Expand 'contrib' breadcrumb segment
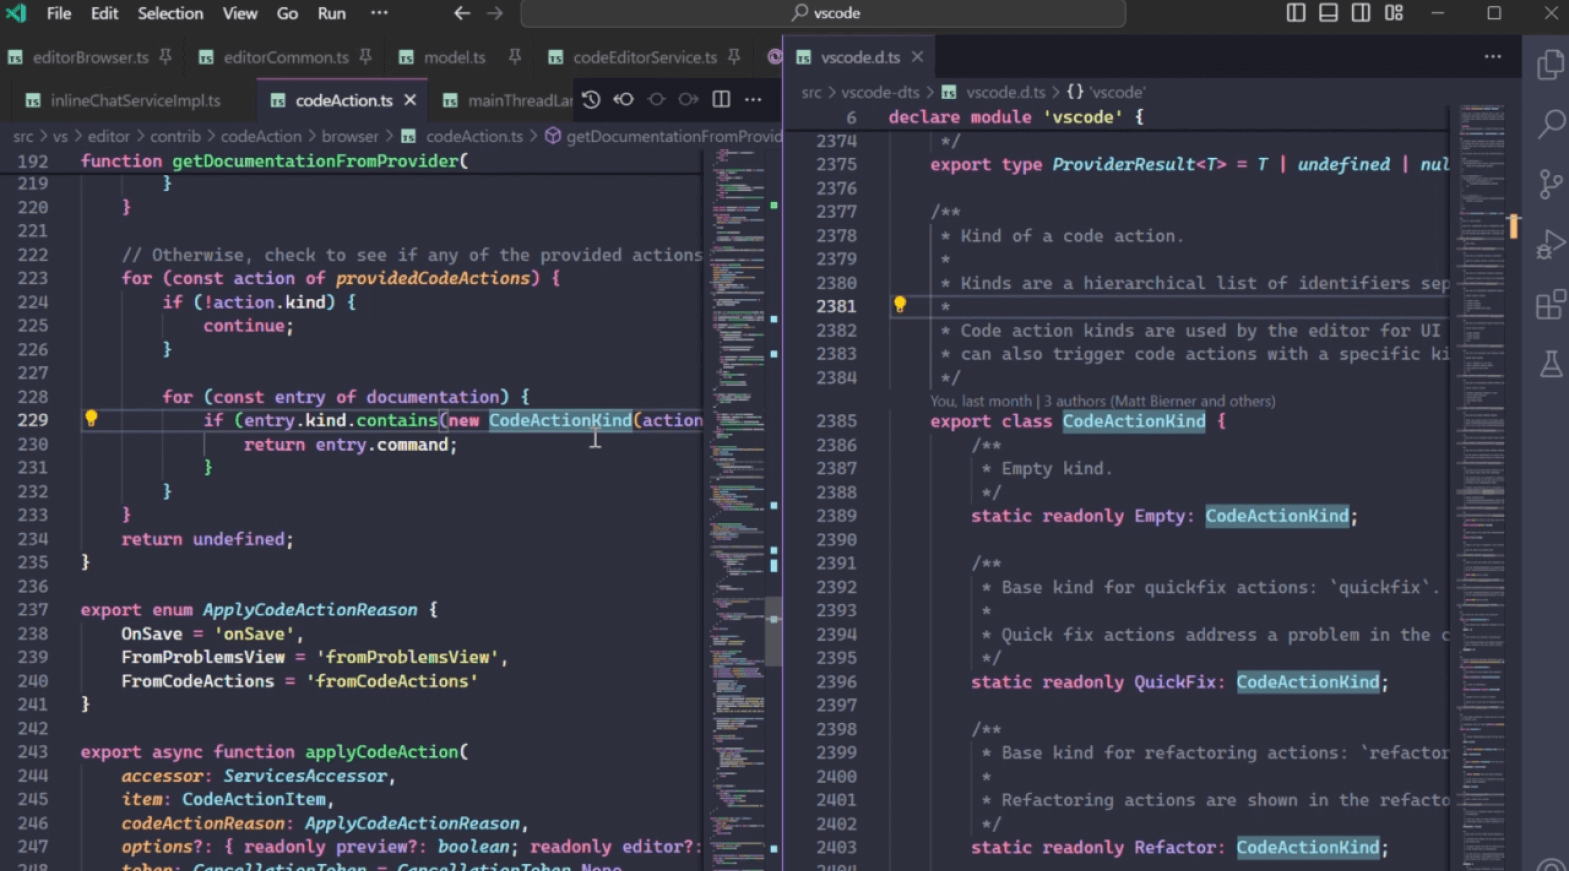This screenshot has height=871, width=1569. tap(175, 136)
